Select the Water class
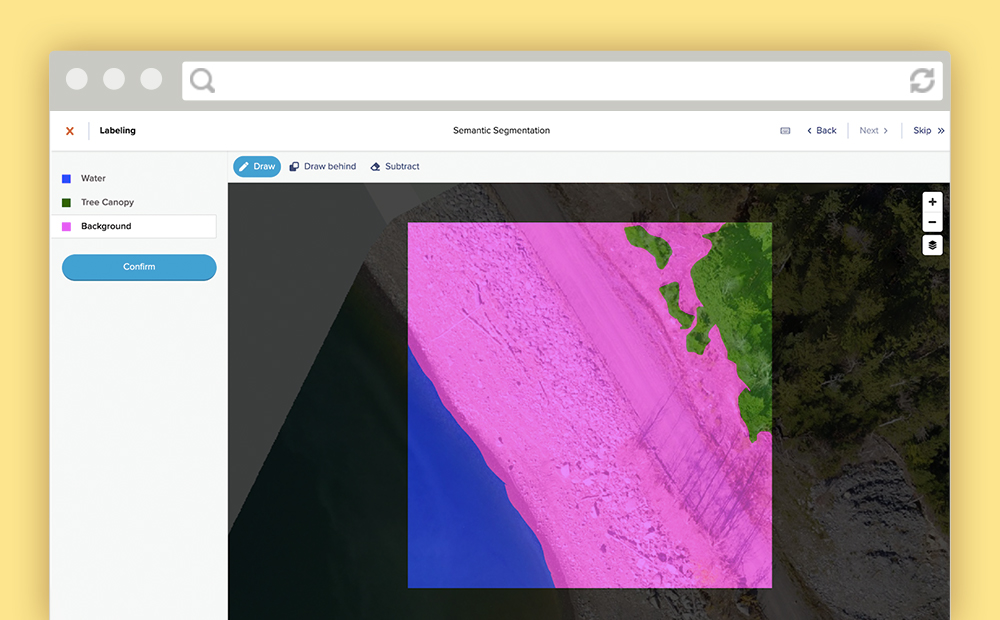Screen dimensions: 1000x620 (x=92, y=178)
